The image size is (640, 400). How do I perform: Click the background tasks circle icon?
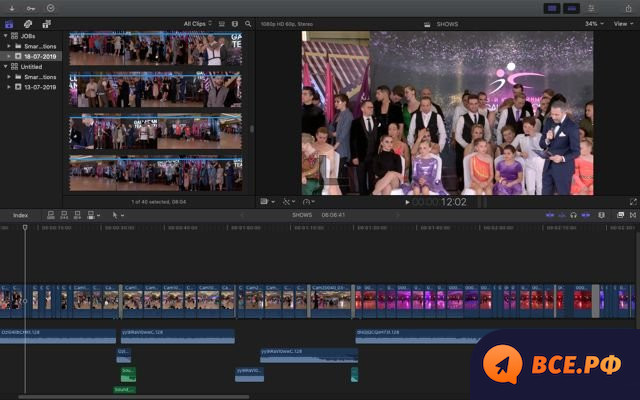pyautogui.click(x=50, y=8)
